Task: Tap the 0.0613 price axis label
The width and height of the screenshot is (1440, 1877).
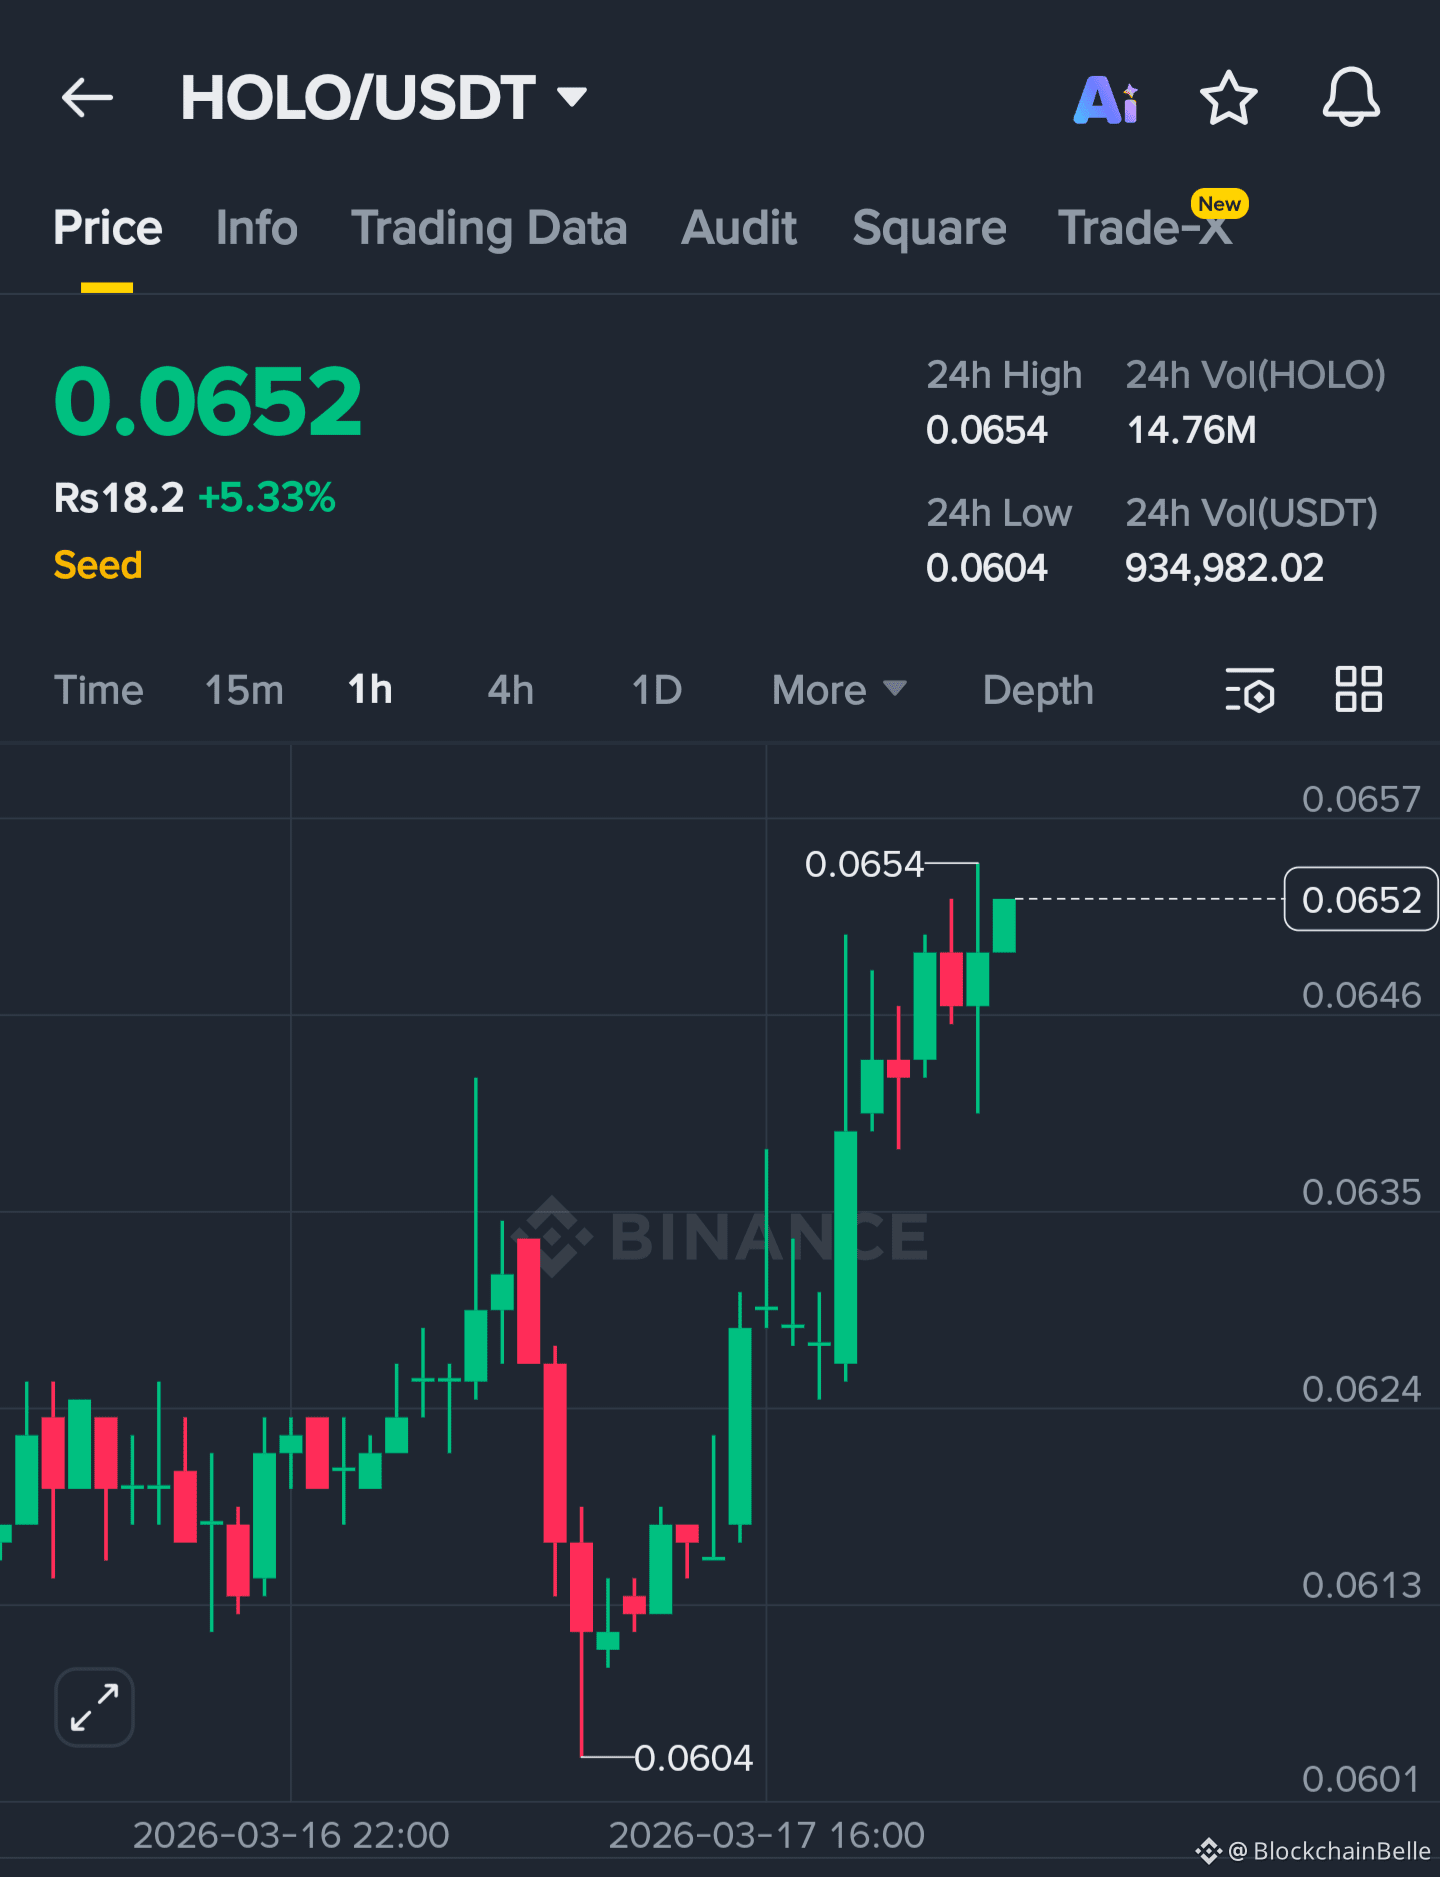Action: pos(1361,1585)
